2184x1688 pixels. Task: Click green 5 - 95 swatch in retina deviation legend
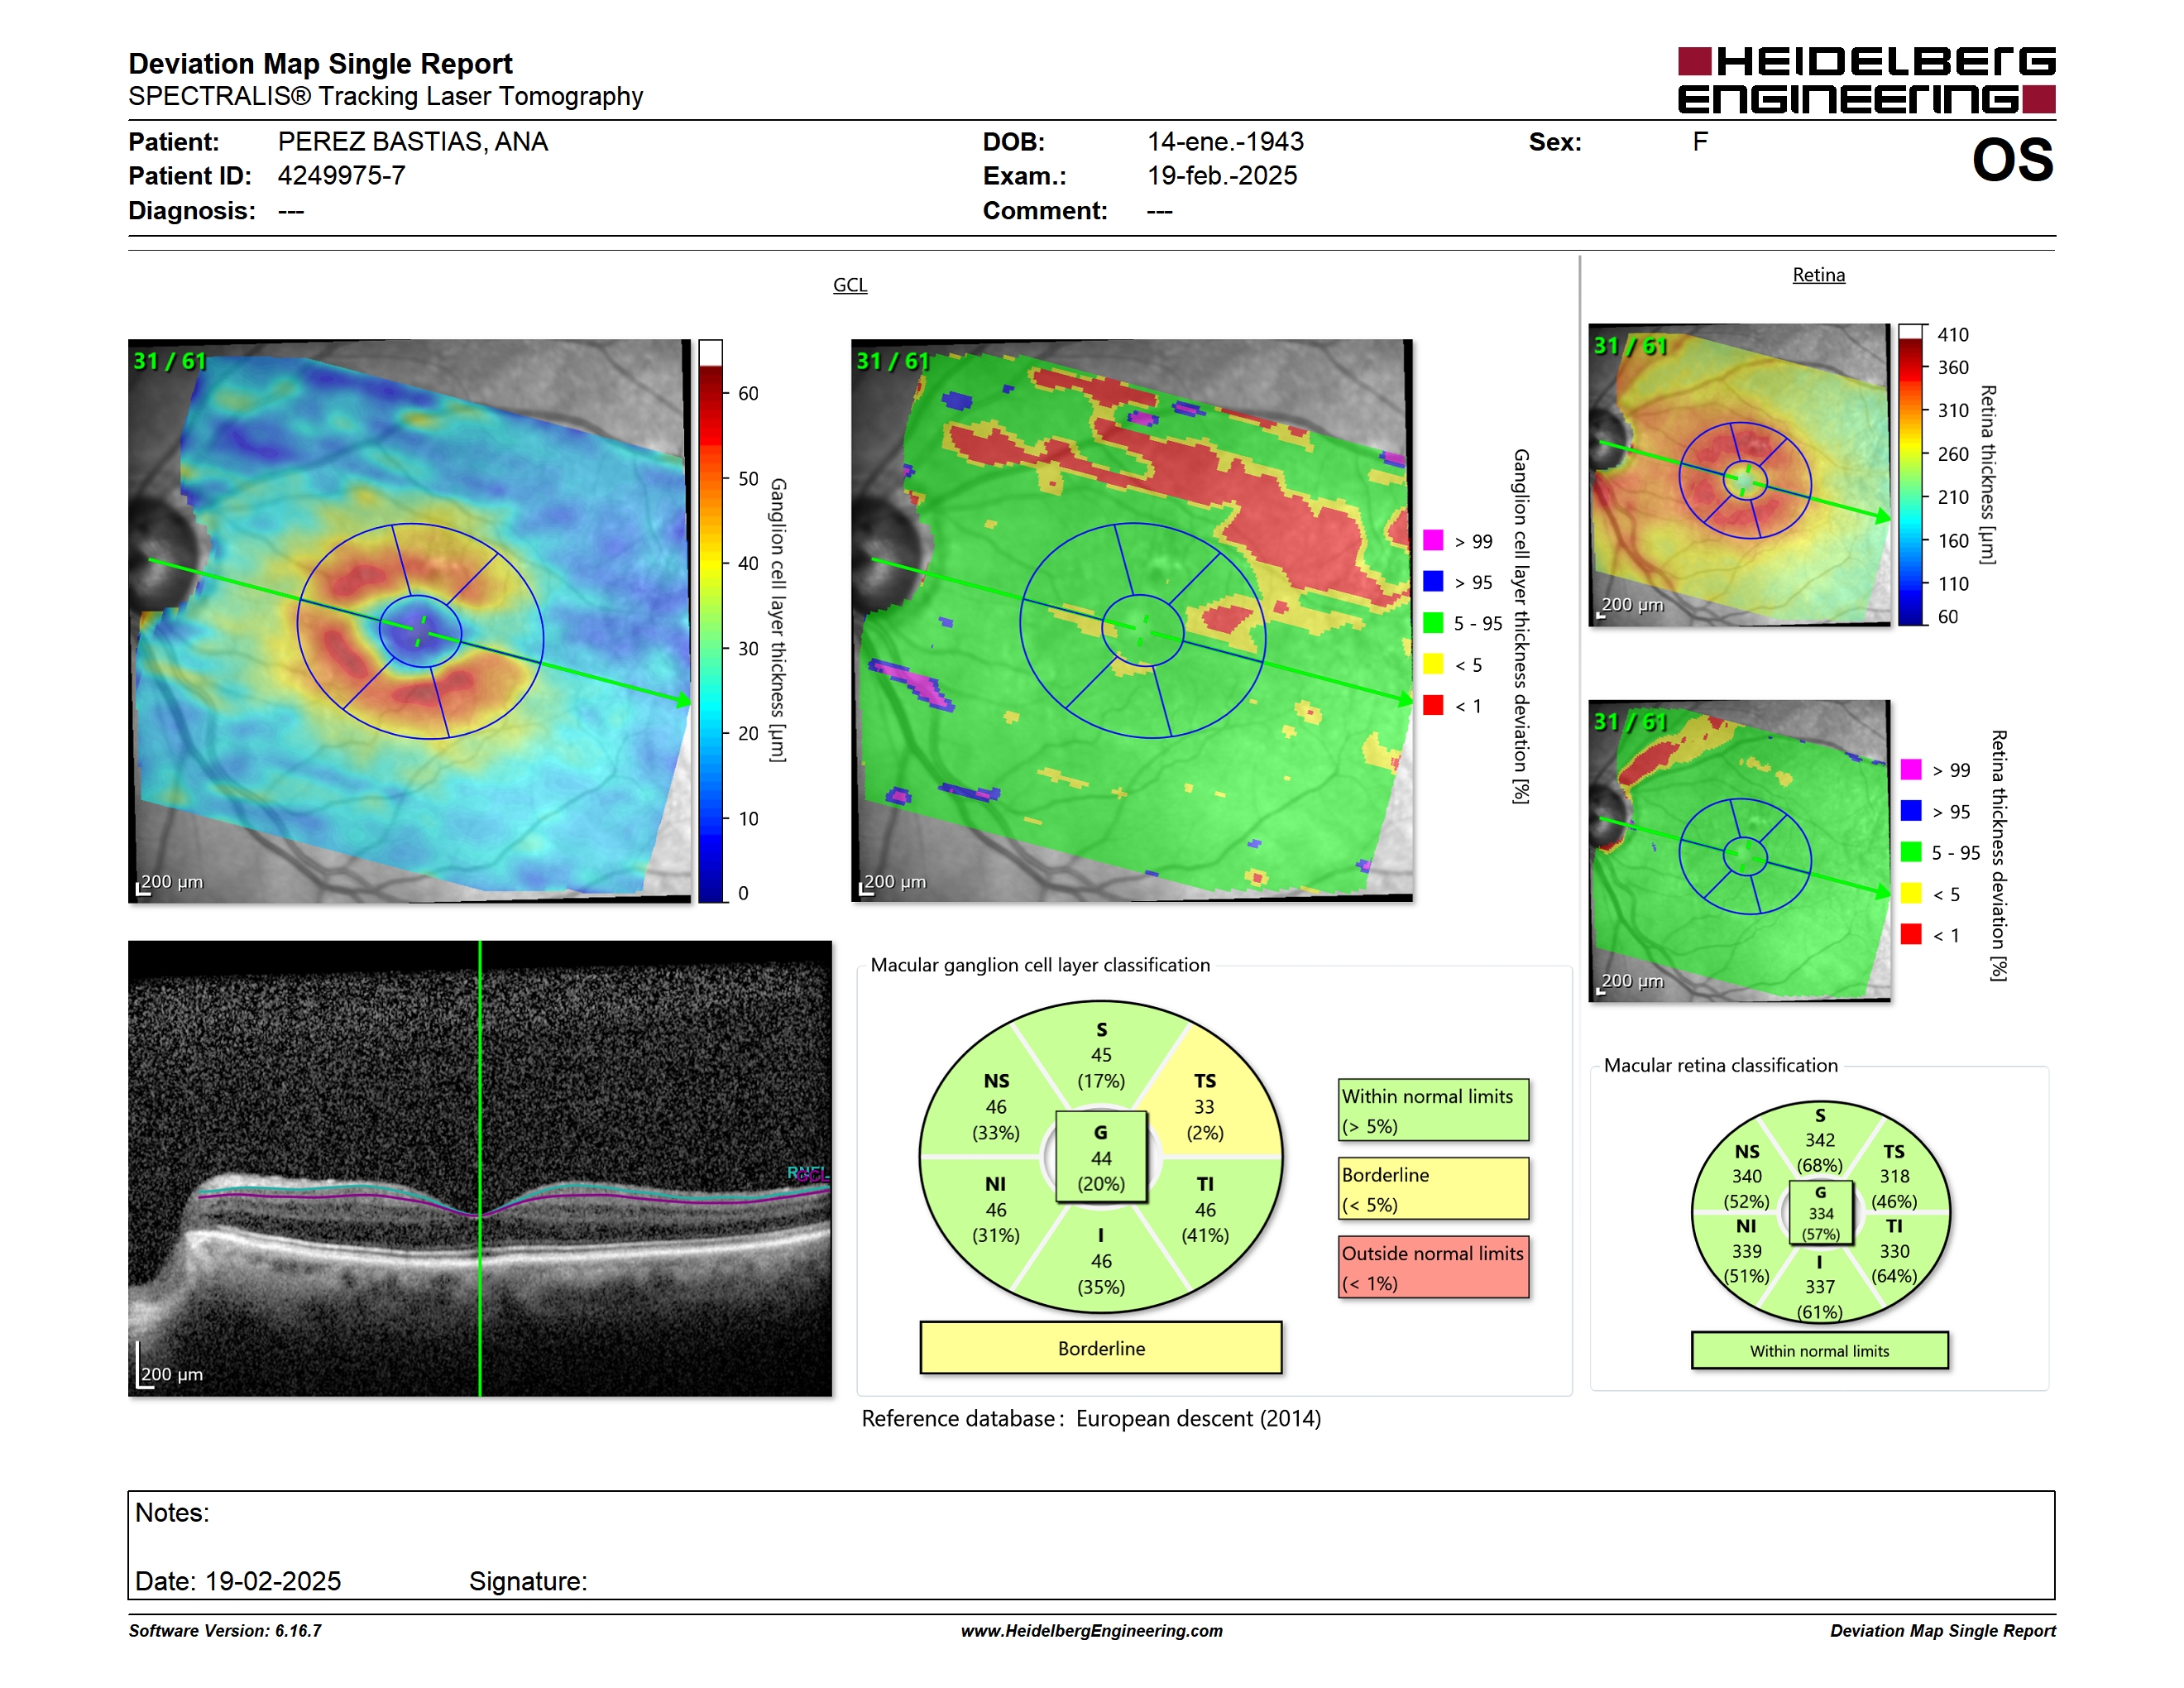1911,852
